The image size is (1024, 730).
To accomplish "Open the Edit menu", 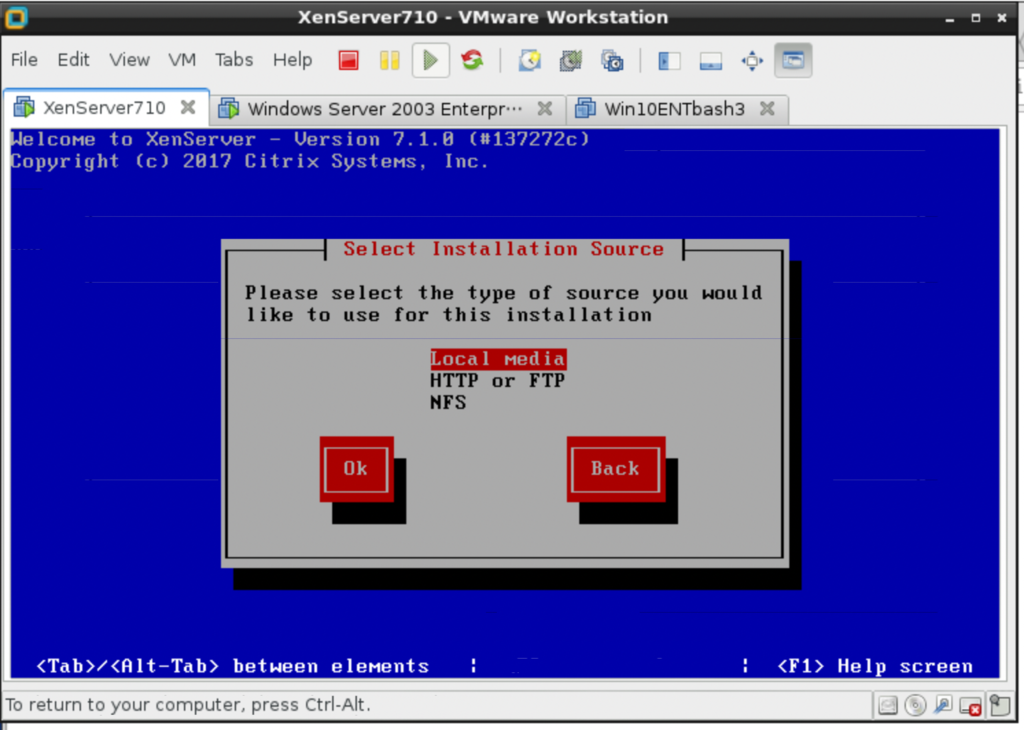I will point(73,60).
